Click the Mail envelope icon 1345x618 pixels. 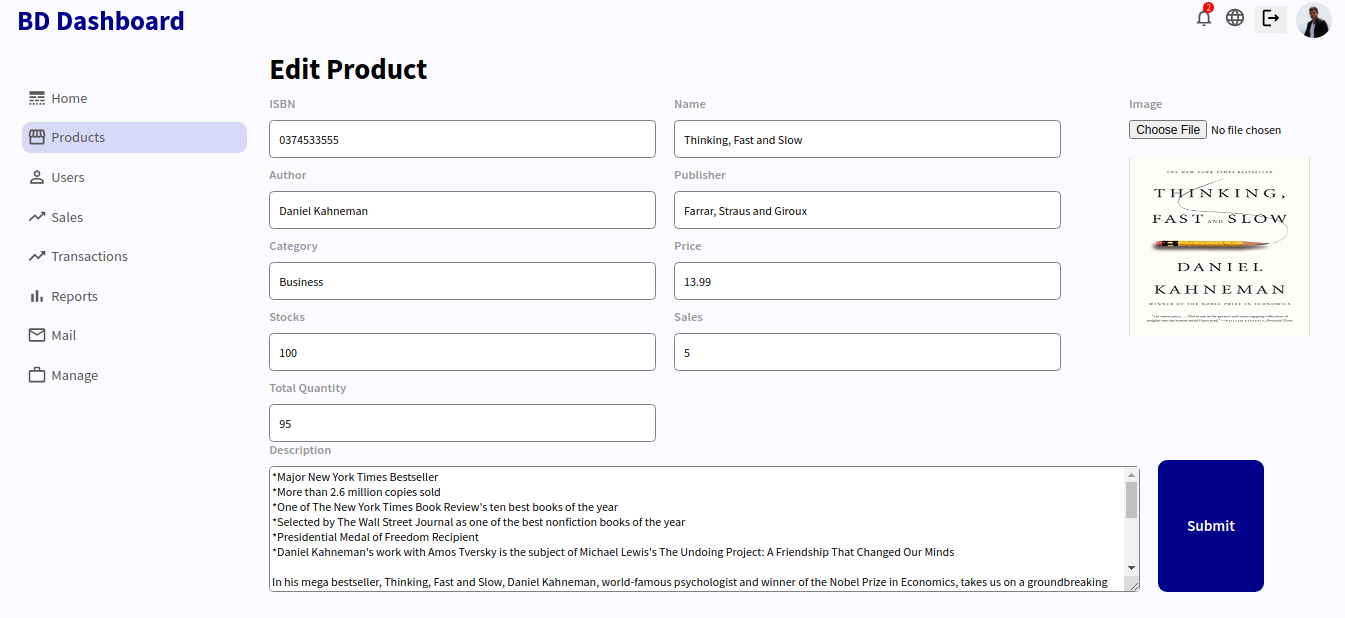point(36,335)
